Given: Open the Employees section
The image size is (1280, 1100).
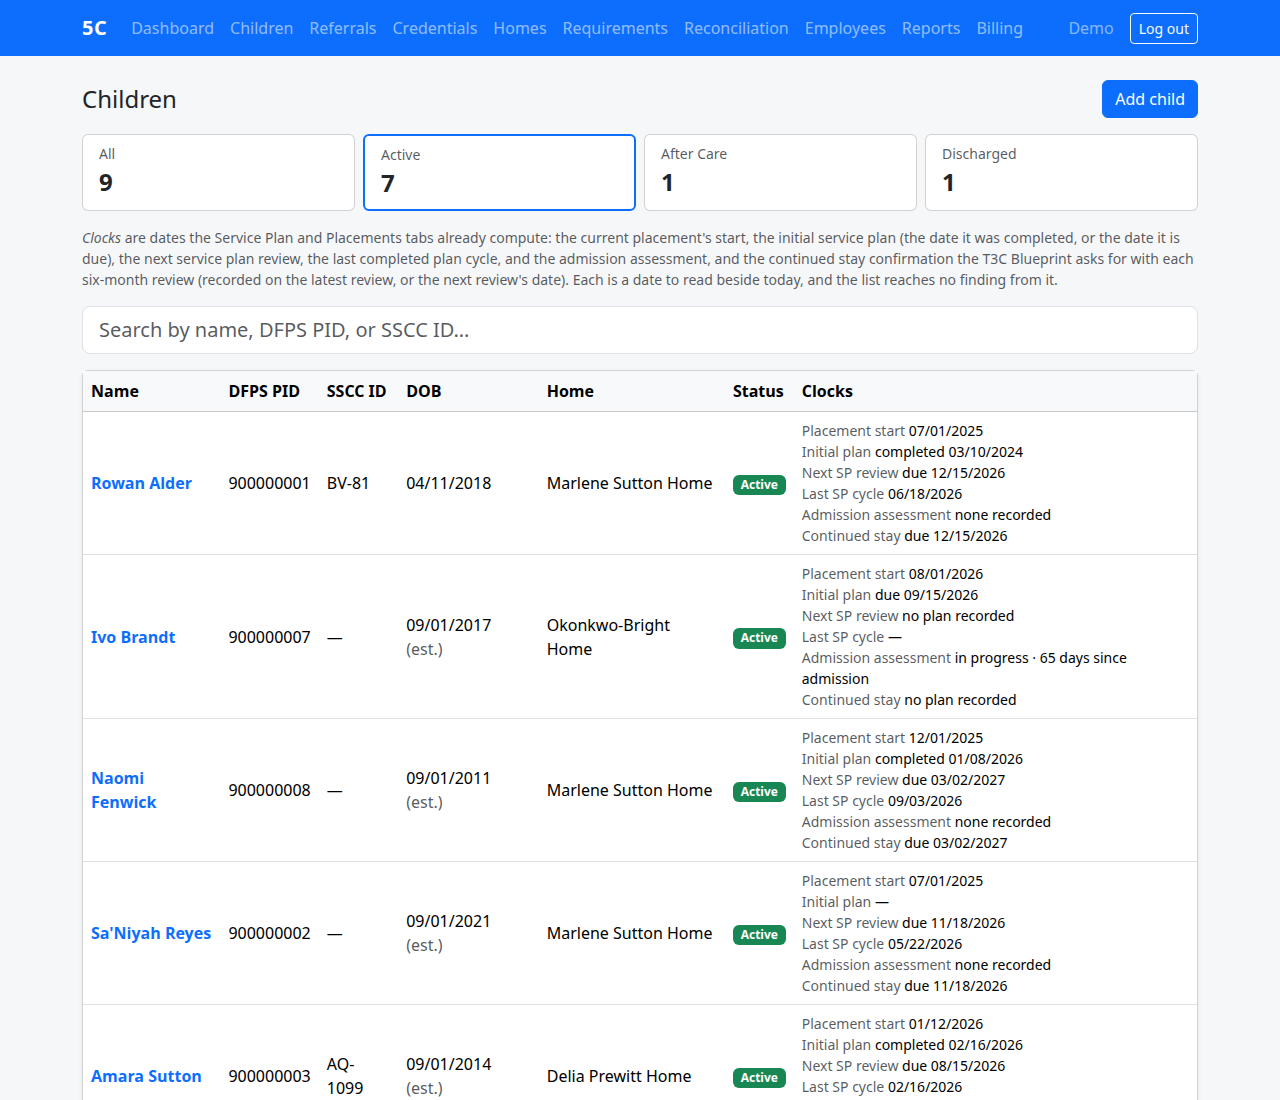Looking at the screenshot, I should tap(845, 28).
